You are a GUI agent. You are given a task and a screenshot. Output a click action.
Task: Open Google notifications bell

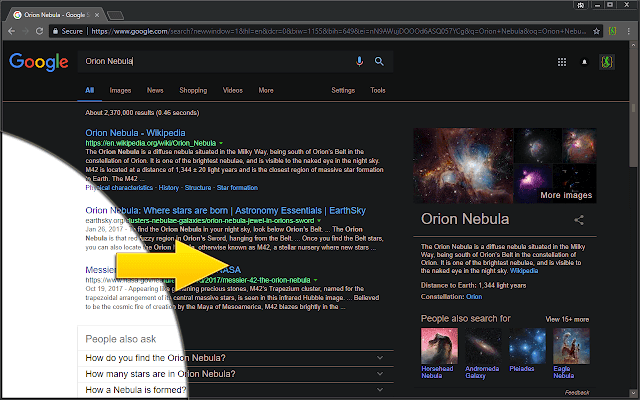584,62
